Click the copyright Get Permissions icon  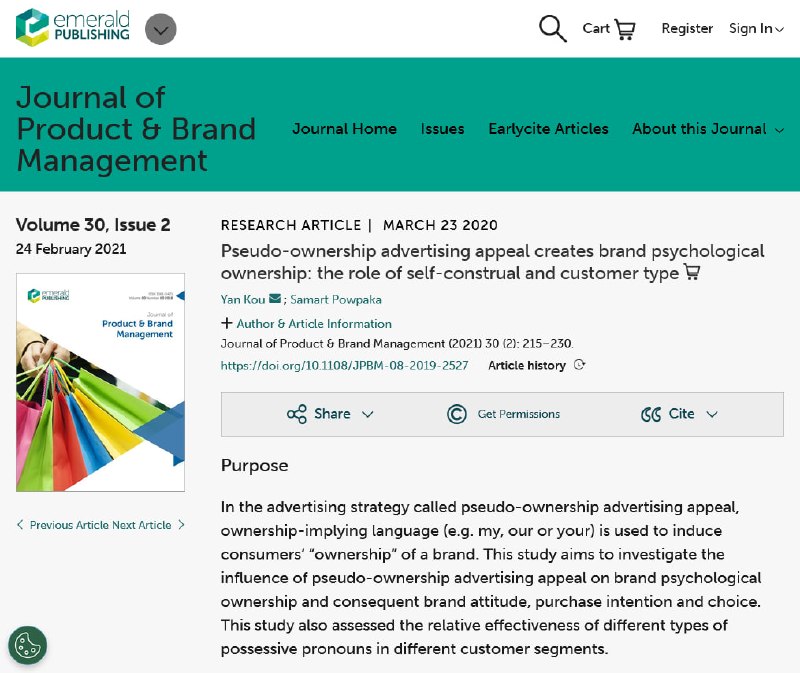457,414
